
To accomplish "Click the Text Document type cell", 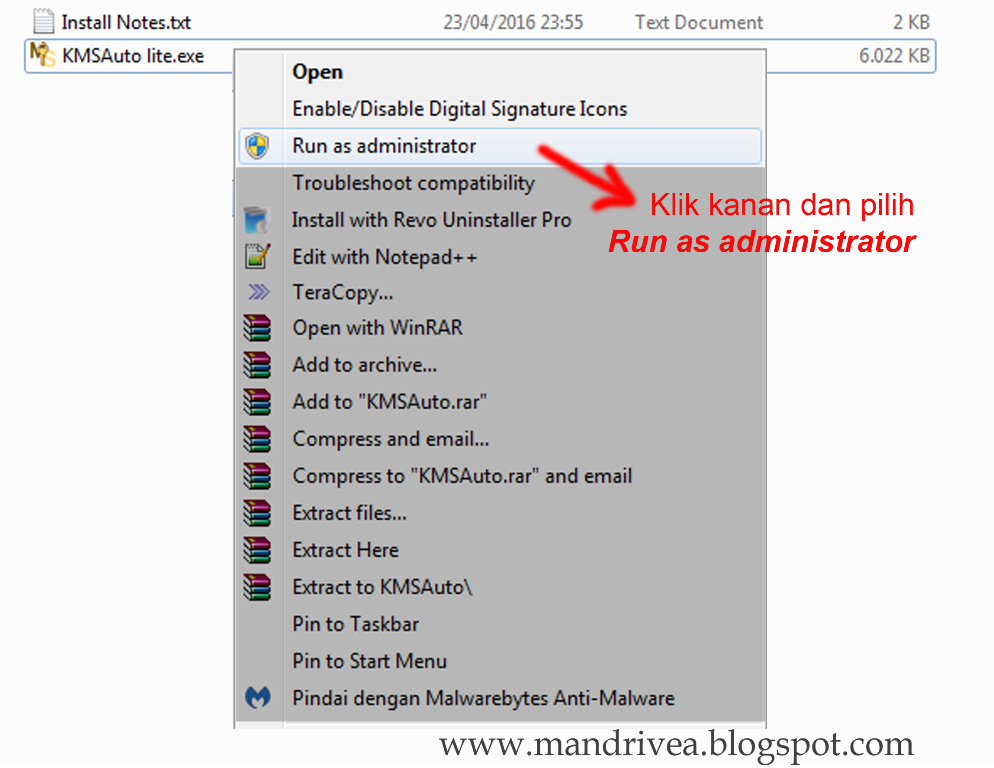I will pos(699,23).
